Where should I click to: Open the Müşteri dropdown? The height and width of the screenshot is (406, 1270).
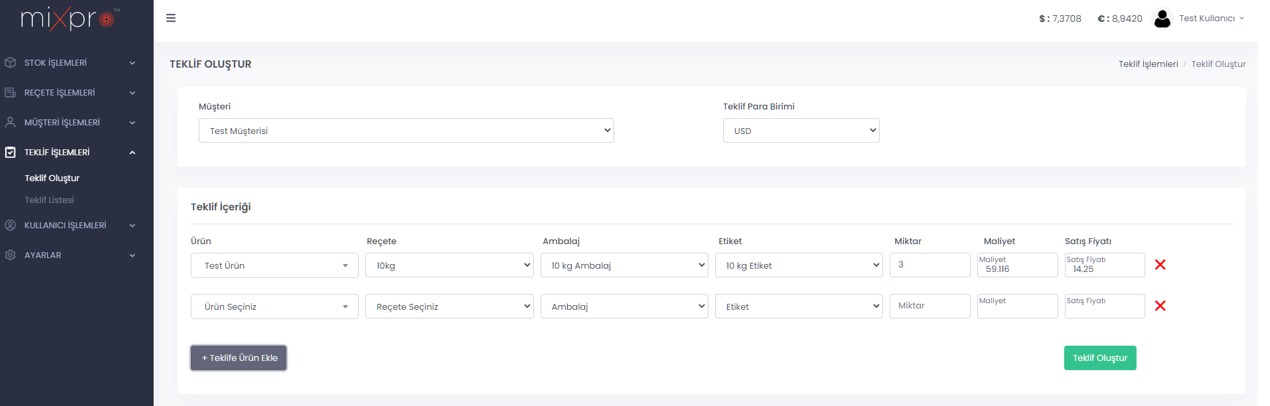tap(406, 131)
